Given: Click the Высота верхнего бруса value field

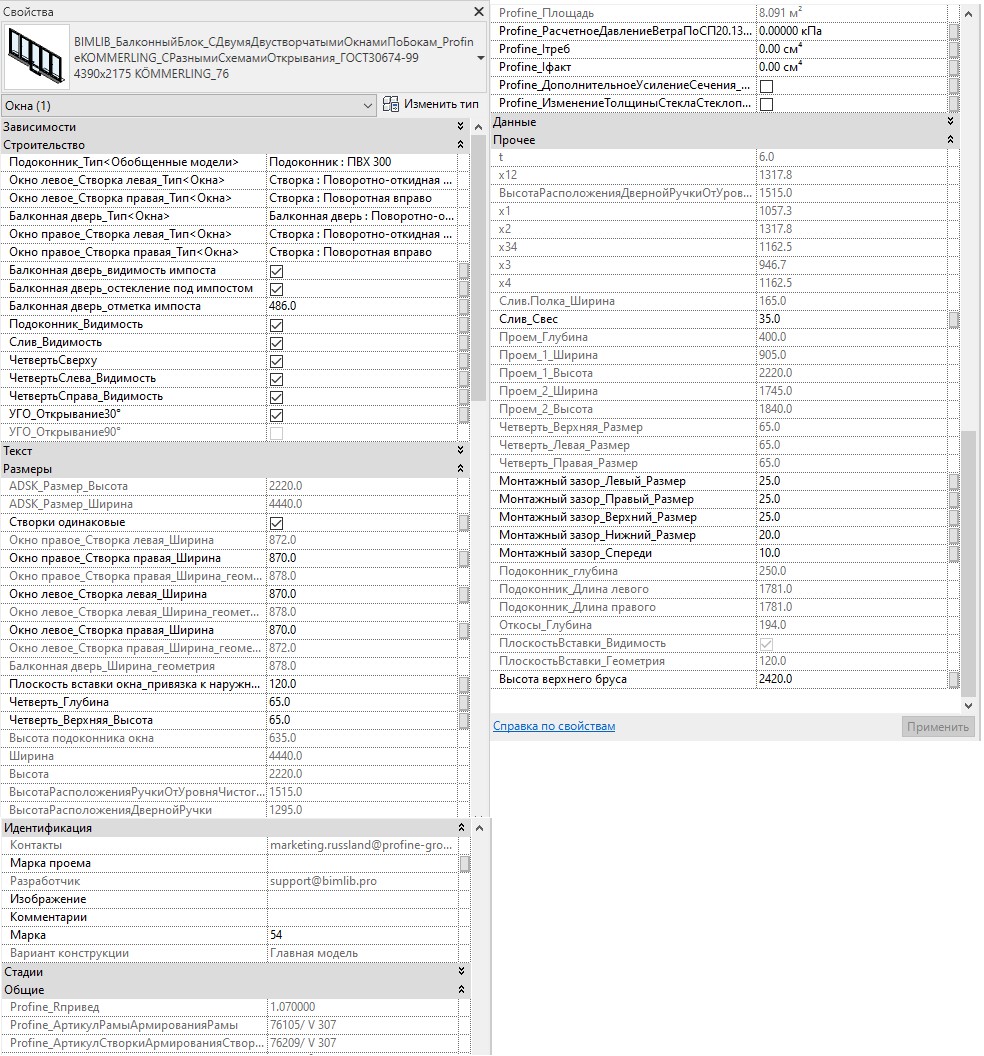Looking at the screenshot, I should [850, 679].
